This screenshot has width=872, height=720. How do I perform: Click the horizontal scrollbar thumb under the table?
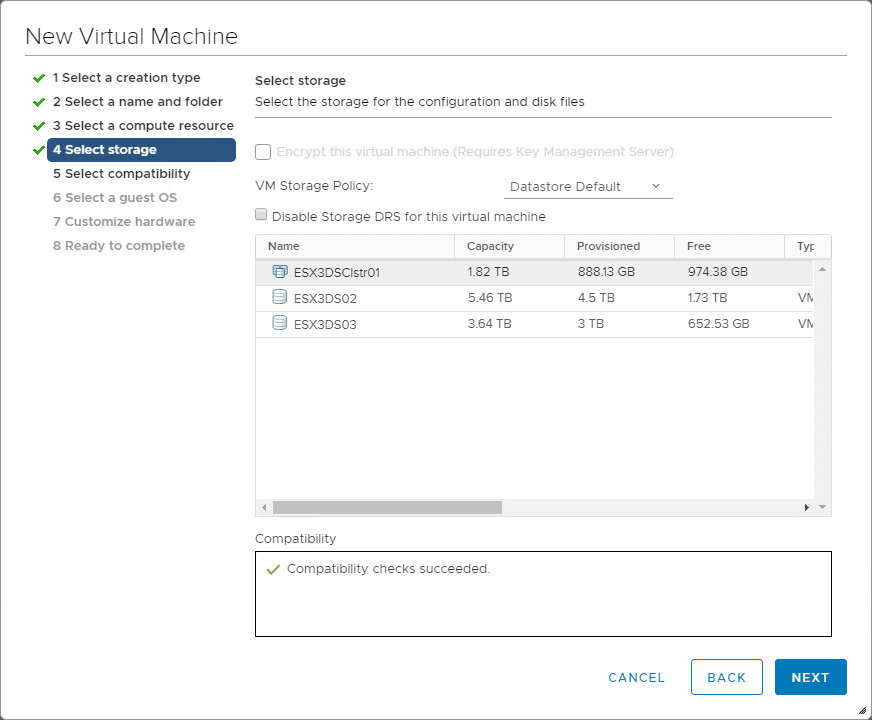pyautogui.click(x=387, y=508)
